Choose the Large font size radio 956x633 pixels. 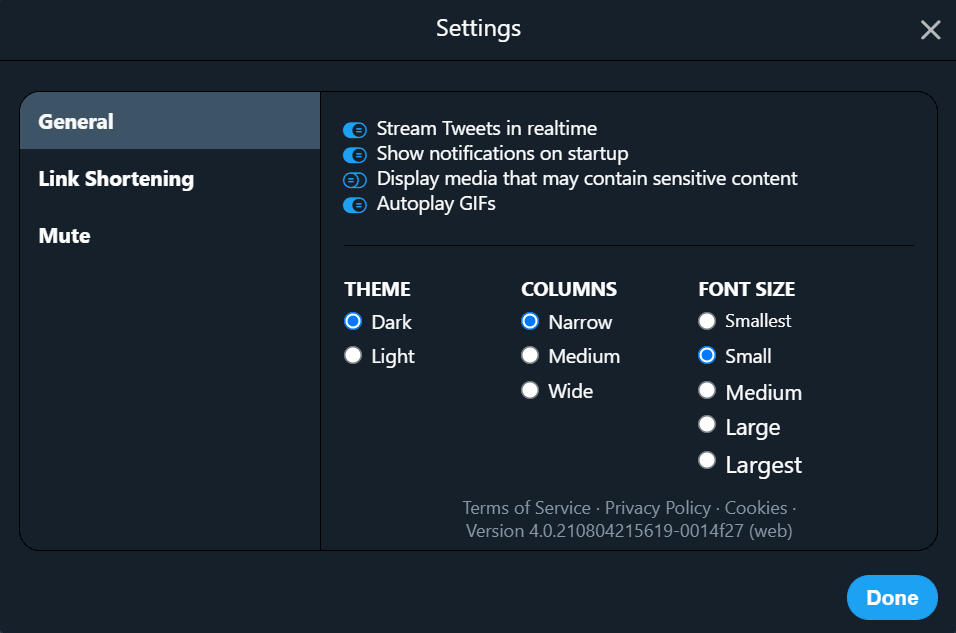point(707,424)
